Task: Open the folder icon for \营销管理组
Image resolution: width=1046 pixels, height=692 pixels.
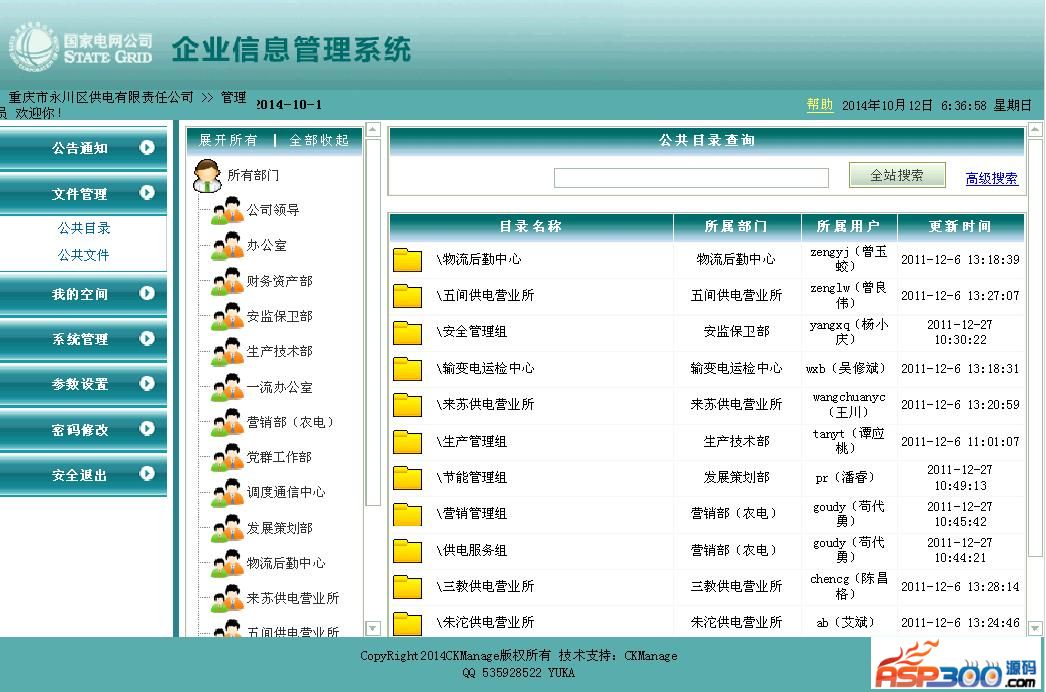Action: [x=408, y=513]
